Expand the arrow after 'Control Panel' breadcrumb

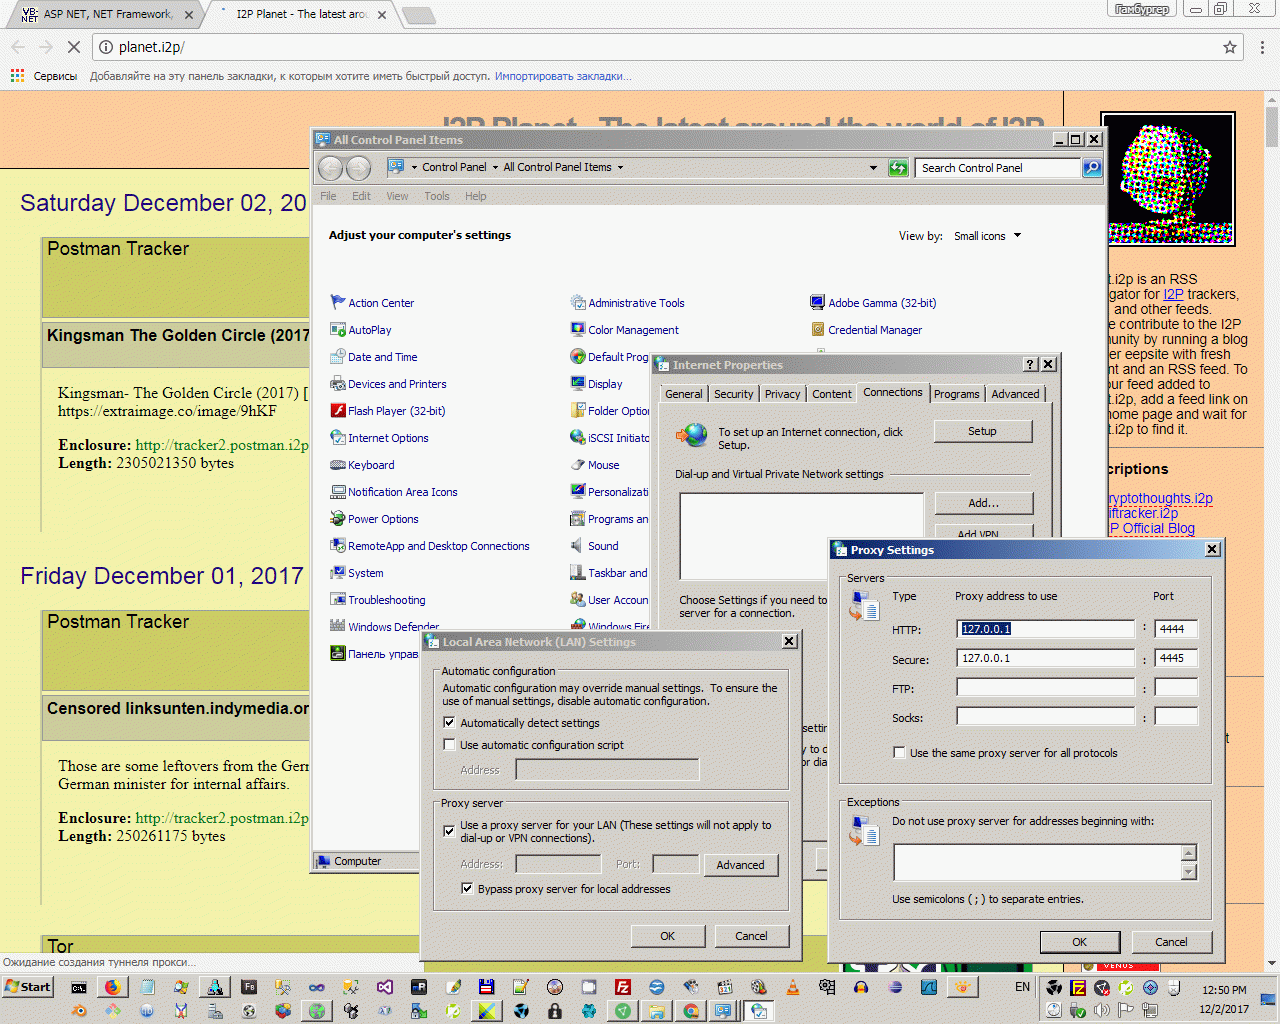(495, 168)
